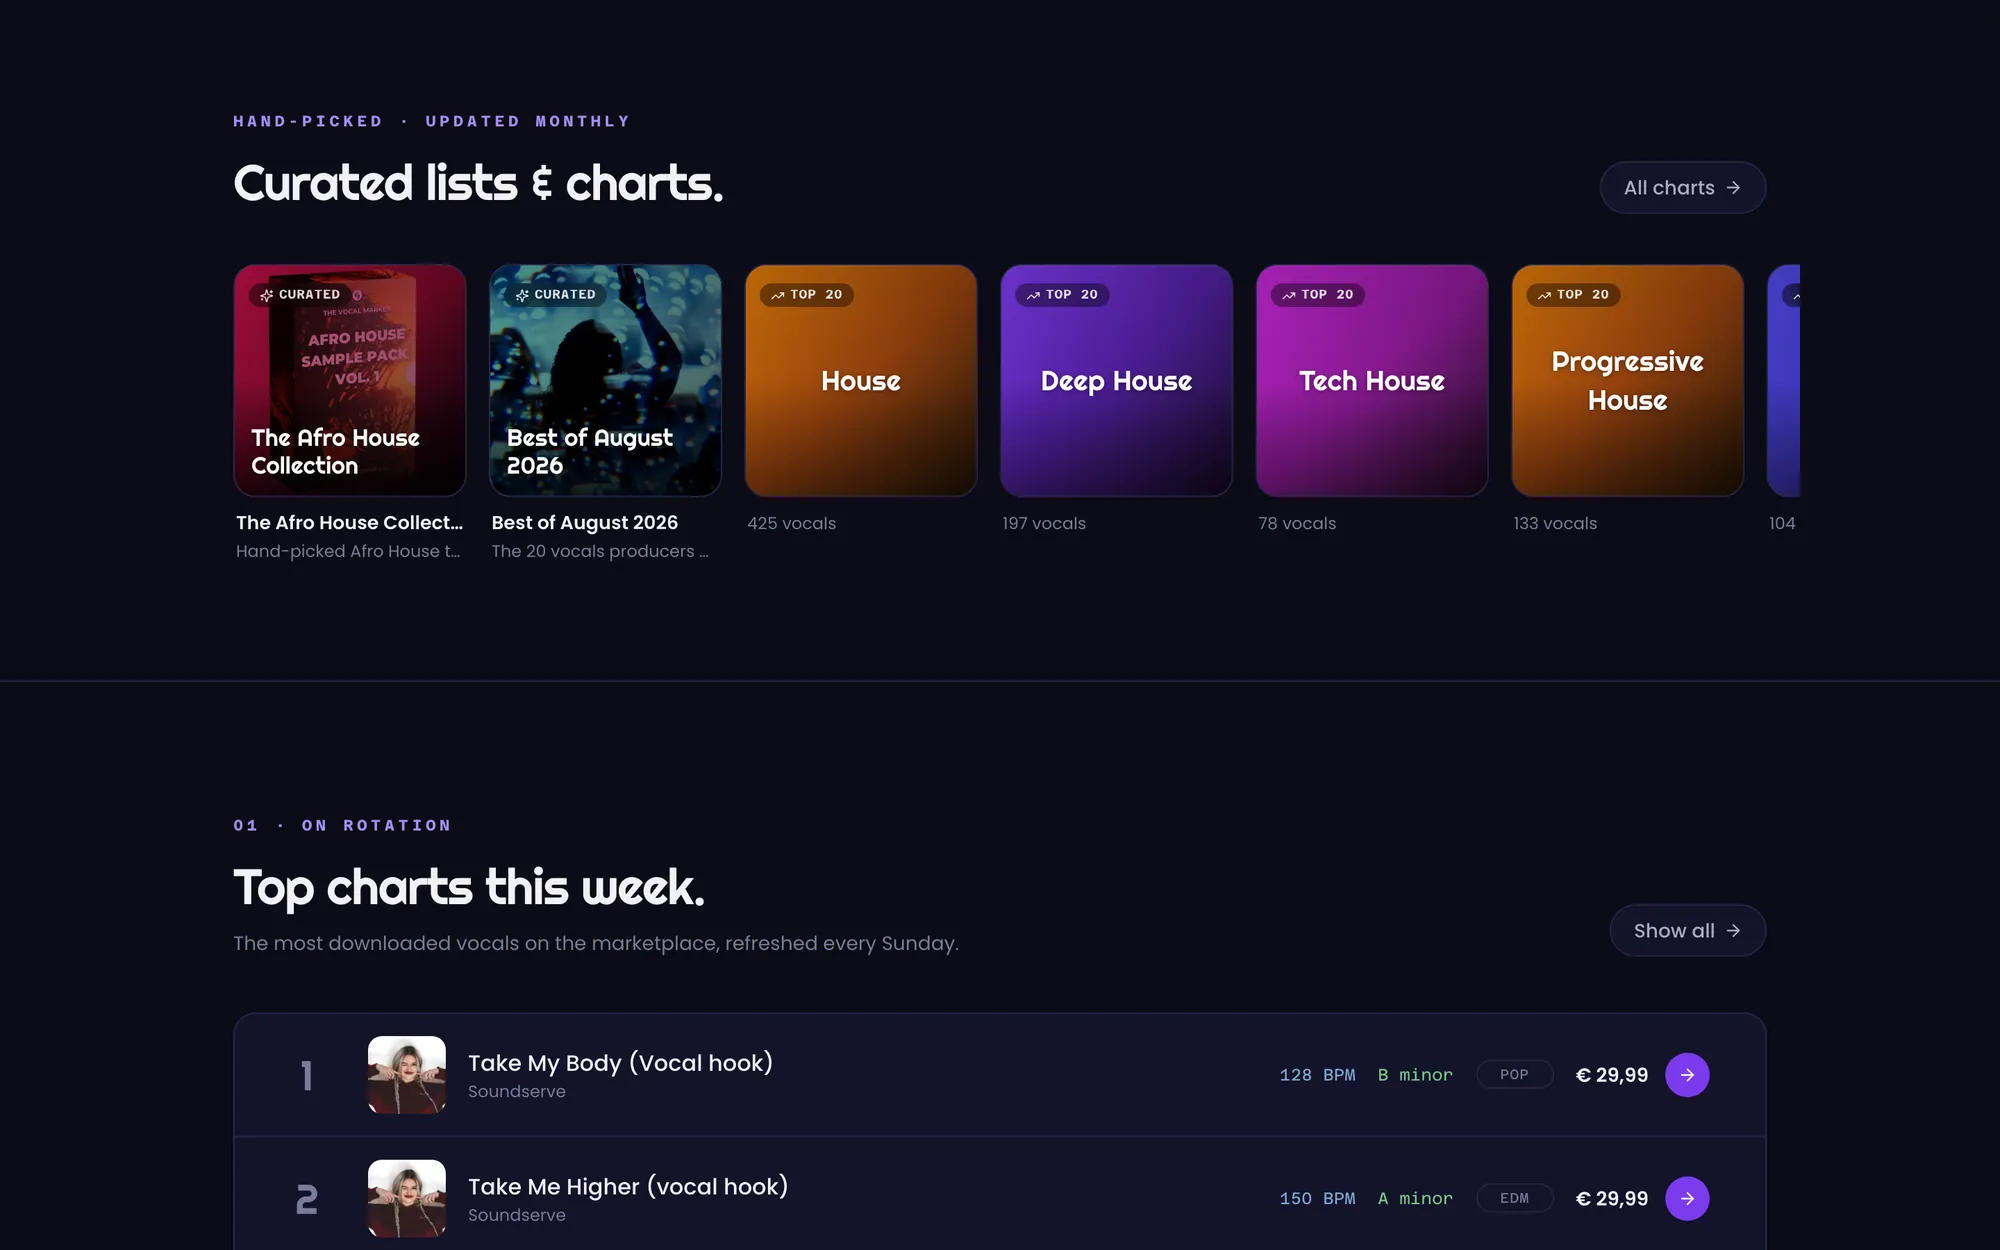Click the A minor key label
Image resolution: width=2000 pixels, height=1250 pixels.
1415,1198
